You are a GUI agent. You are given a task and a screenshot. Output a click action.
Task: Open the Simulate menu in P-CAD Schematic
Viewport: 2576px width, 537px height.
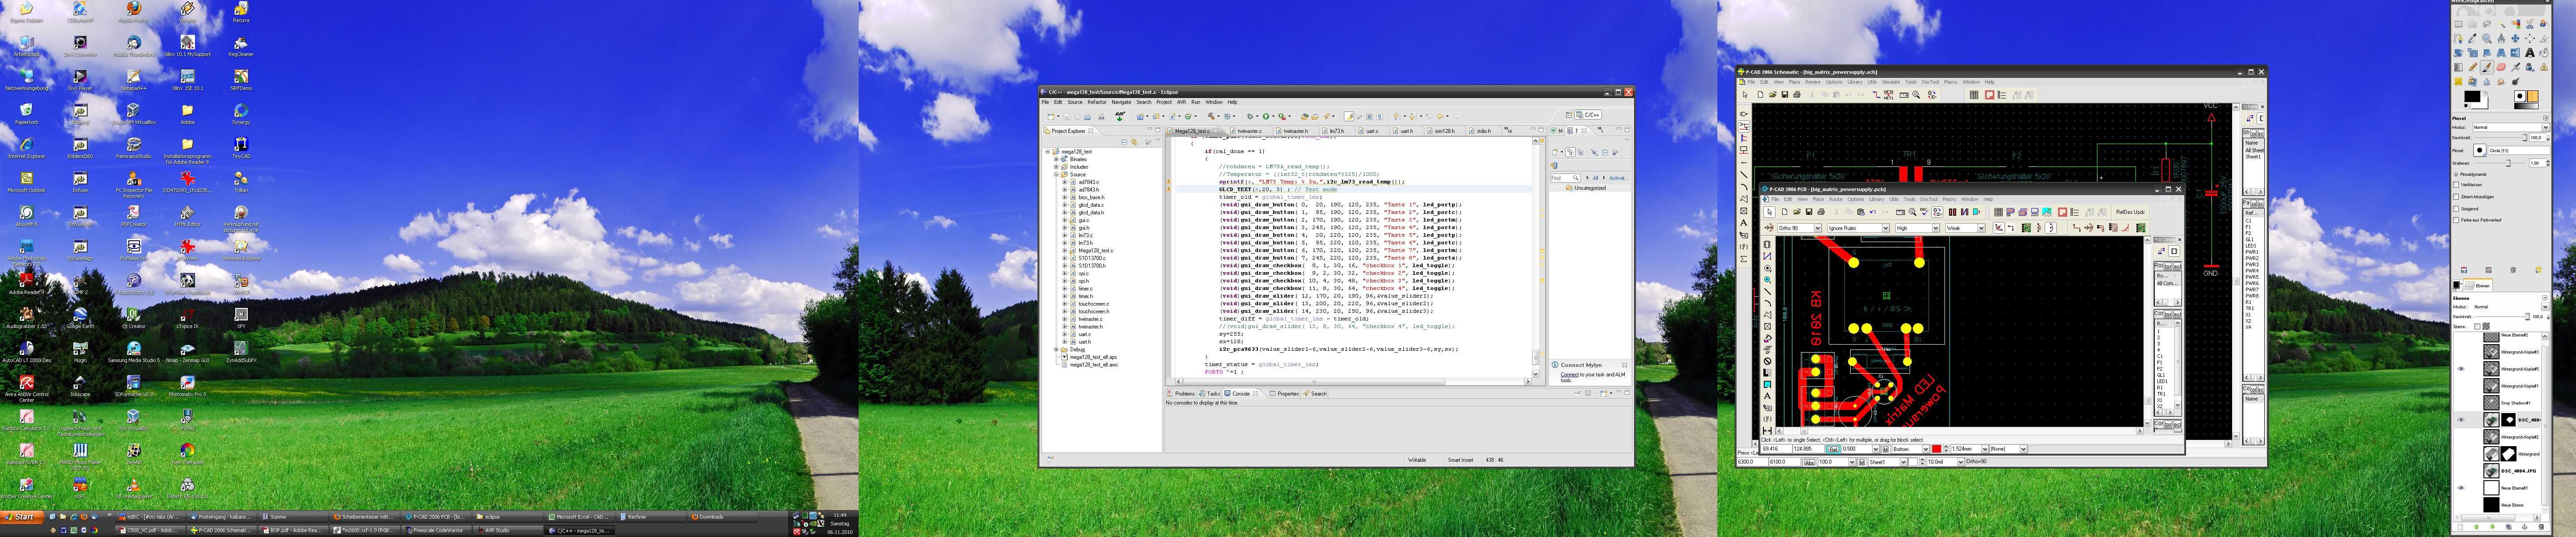point(1891,82)
